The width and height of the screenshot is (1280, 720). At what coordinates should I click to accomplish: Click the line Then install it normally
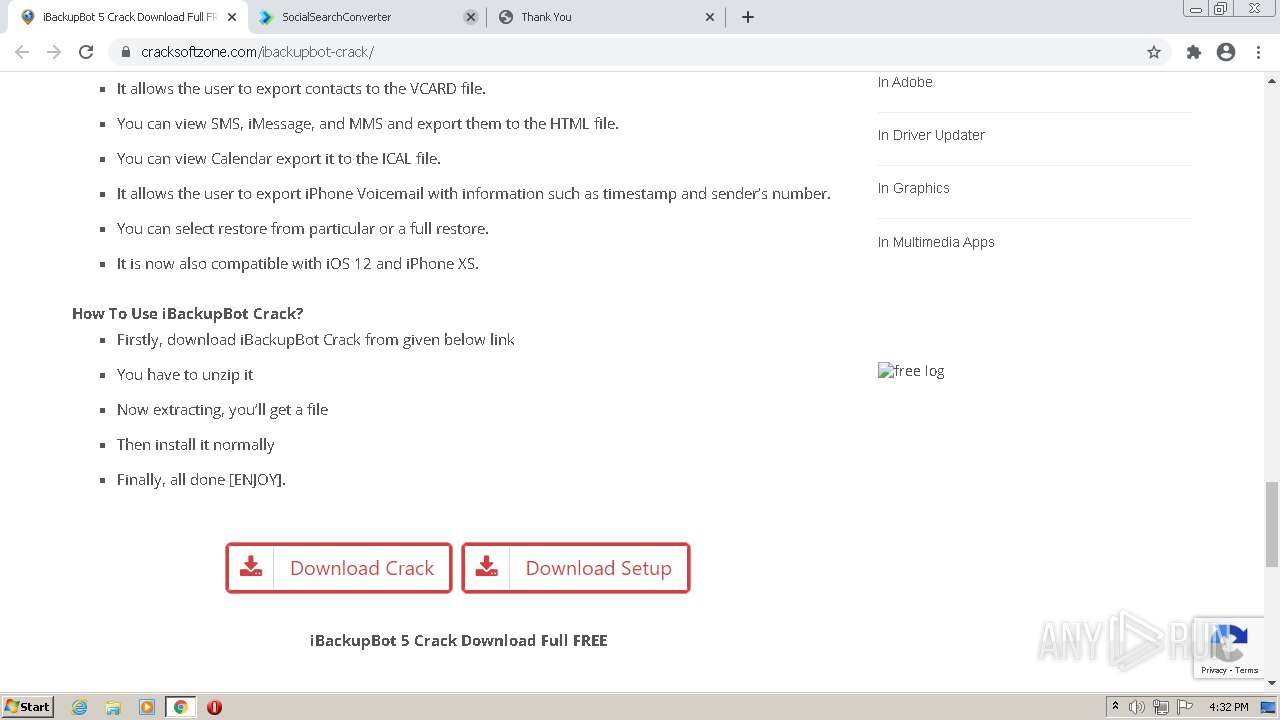196,444
